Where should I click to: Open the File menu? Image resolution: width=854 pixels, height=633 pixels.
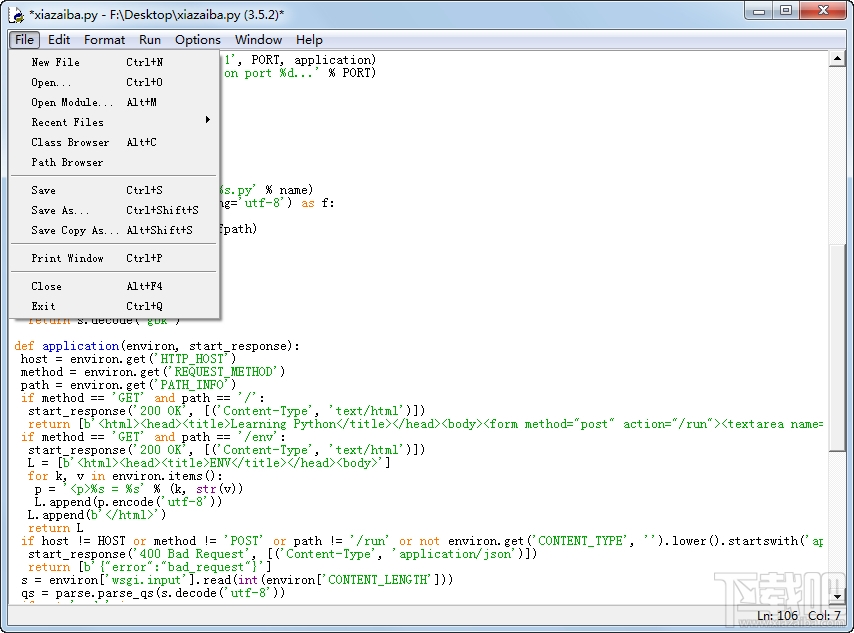pos(24,40)
